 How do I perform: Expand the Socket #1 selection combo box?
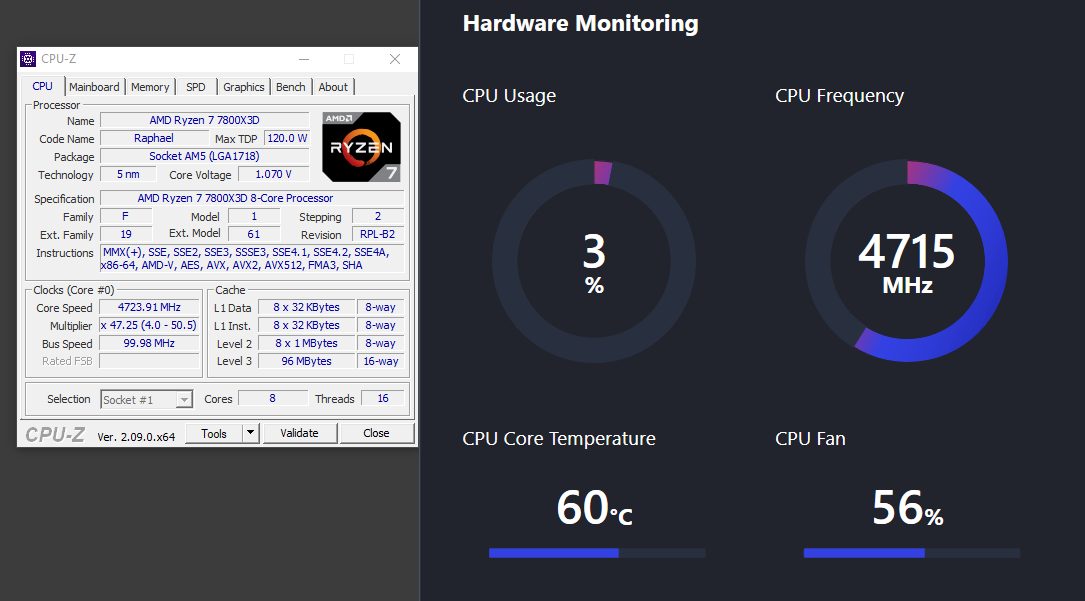pos(184,399)
